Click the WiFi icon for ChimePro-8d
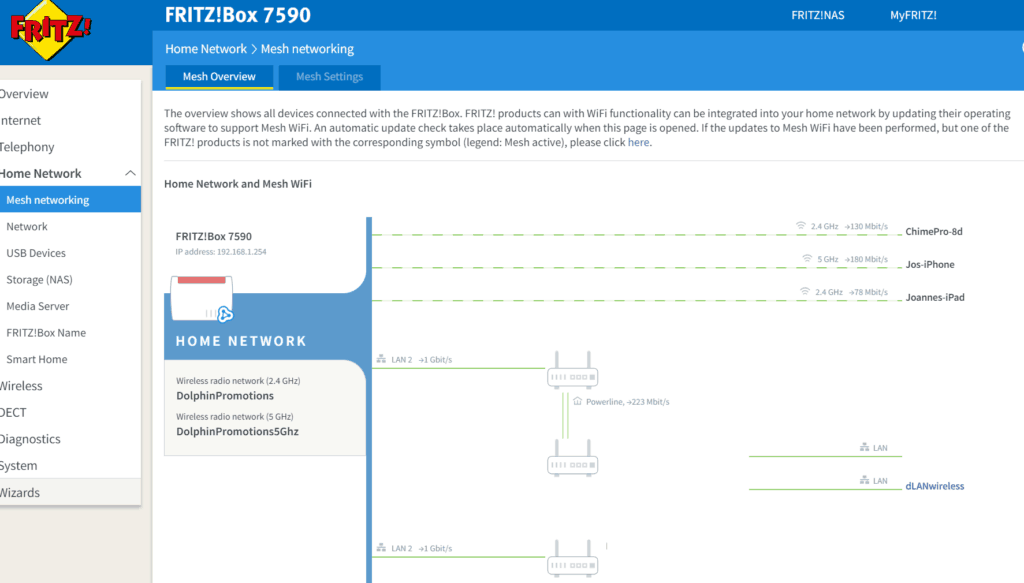Screen dimensions: 1024x583 800,227
